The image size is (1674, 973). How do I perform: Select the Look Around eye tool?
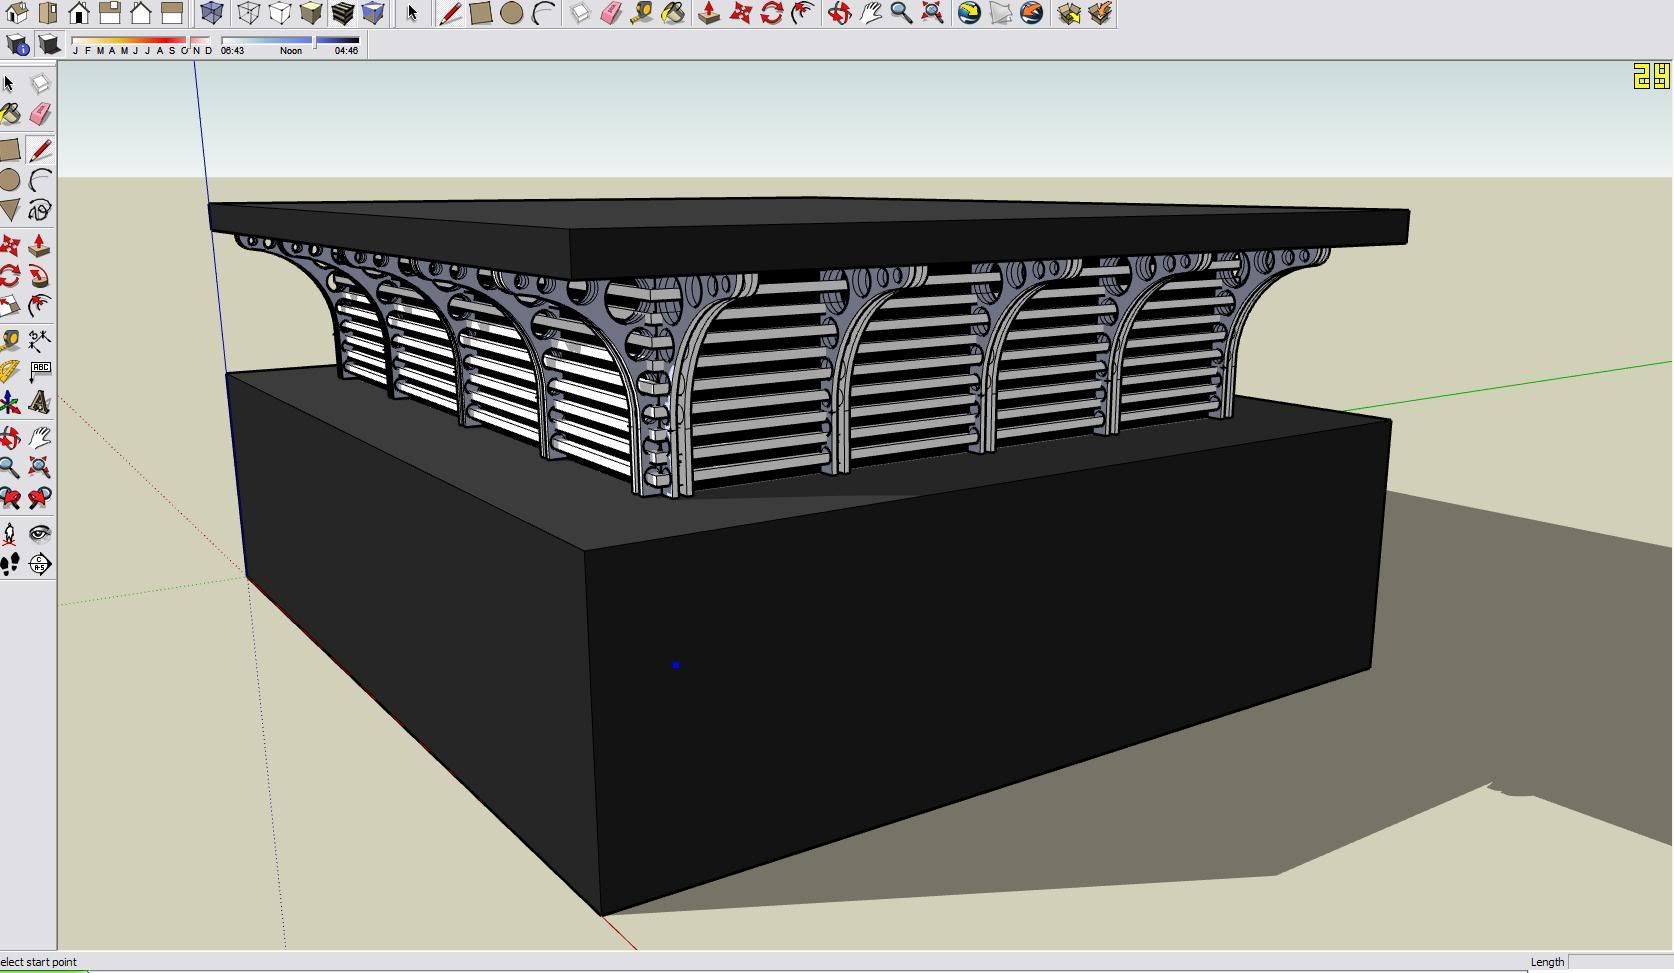tap(40, 533)
